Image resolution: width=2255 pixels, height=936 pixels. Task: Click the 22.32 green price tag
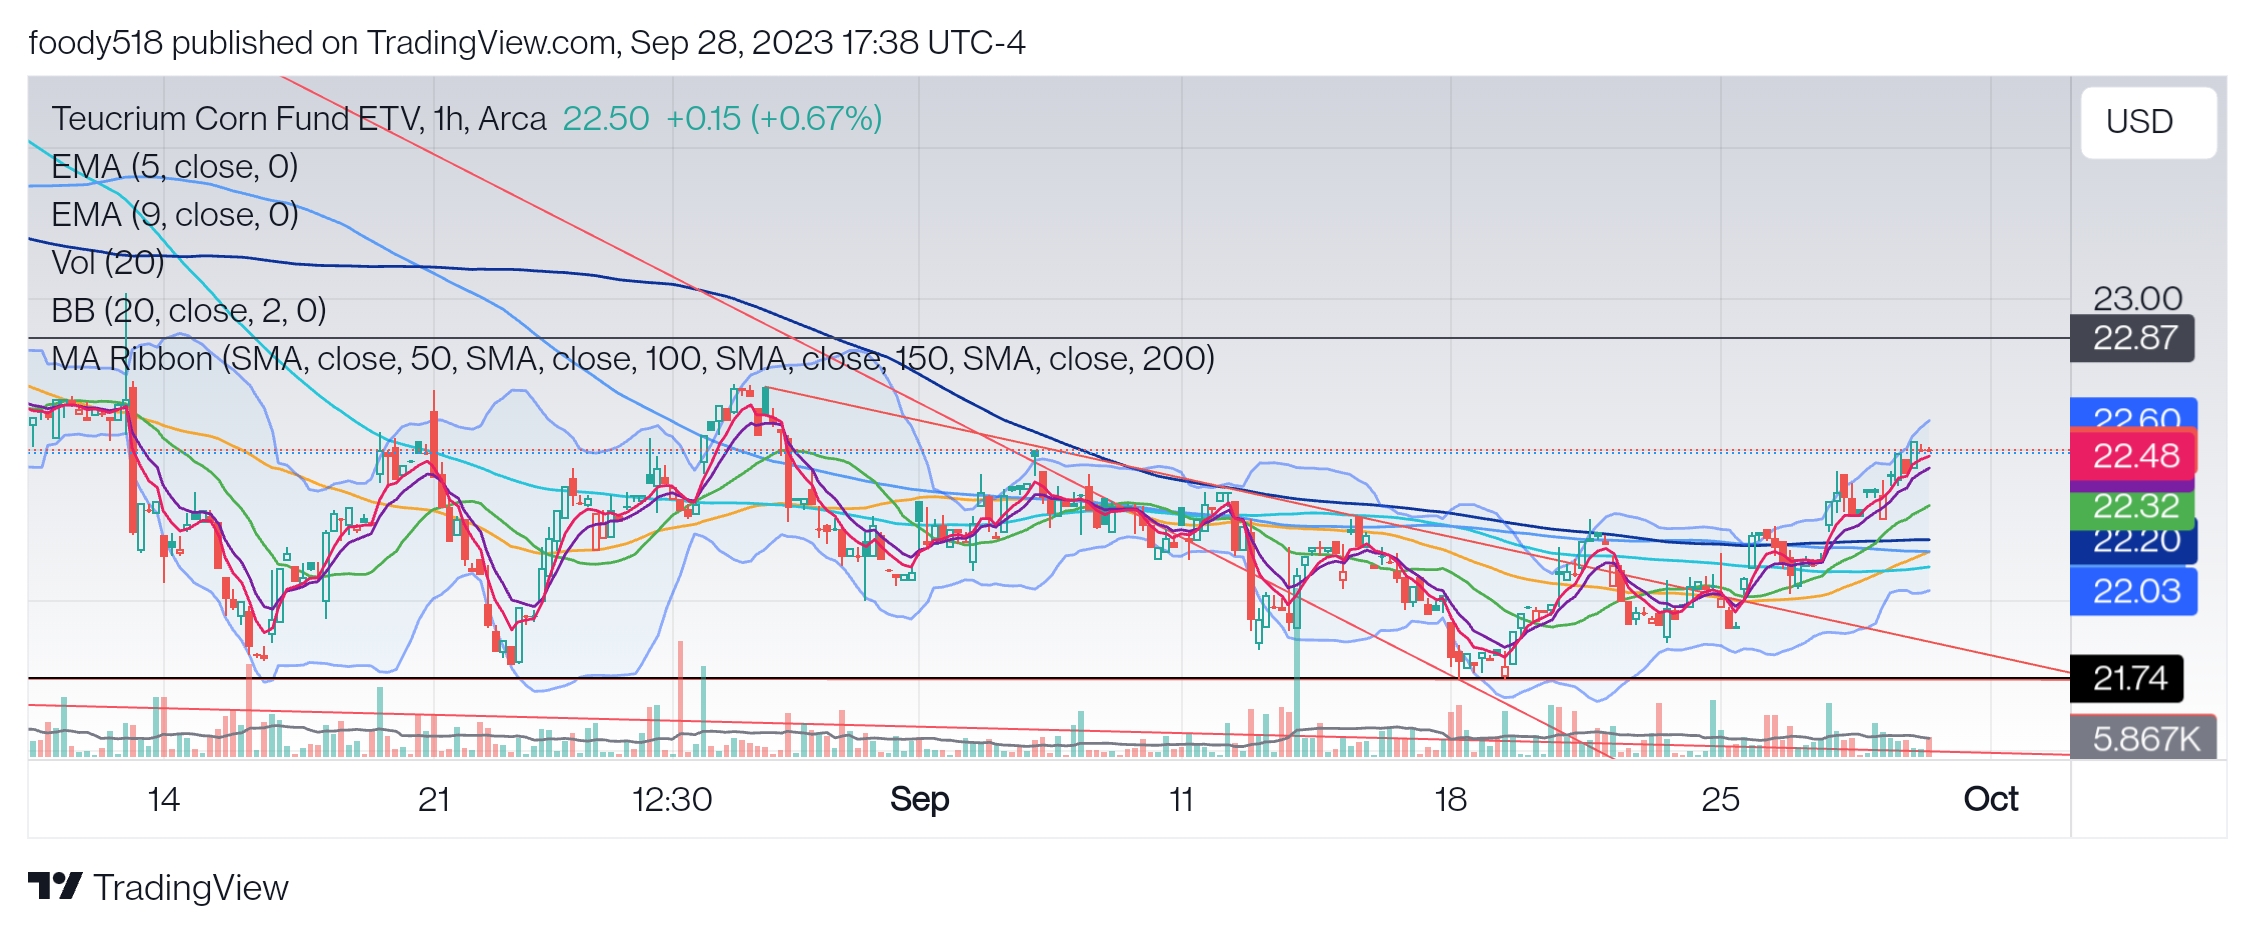(x=2133, y=506)
